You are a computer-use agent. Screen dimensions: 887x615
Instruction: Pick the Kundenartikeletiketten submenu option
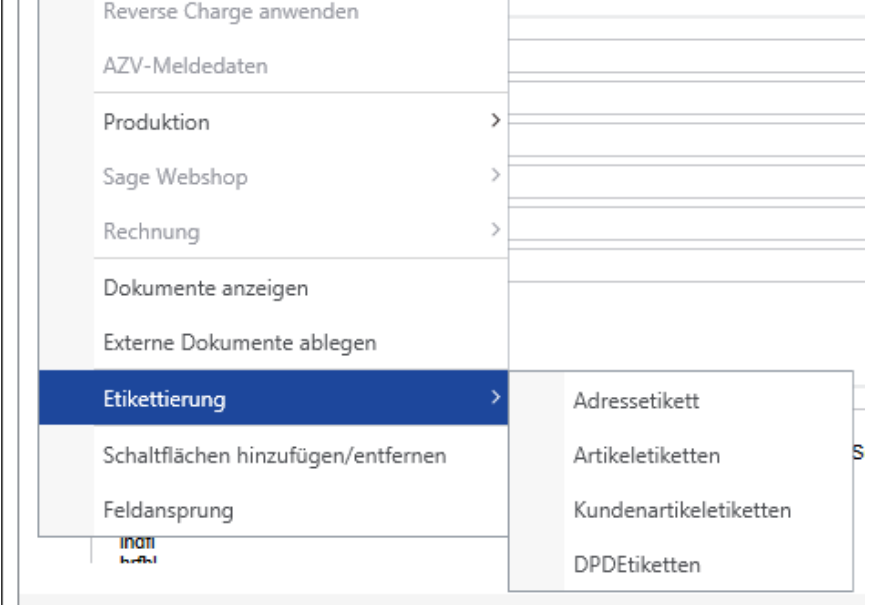(682, 510)
